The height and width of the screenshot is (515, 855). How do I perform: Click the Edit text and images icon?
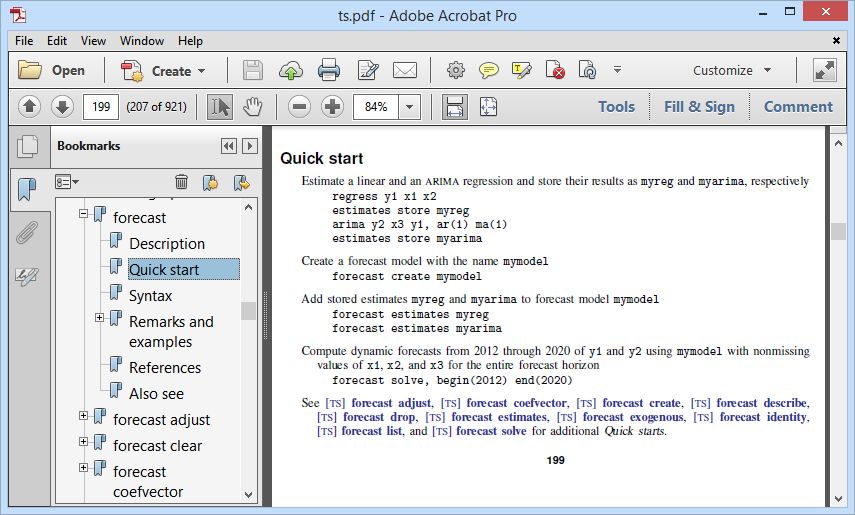point(368,70)
